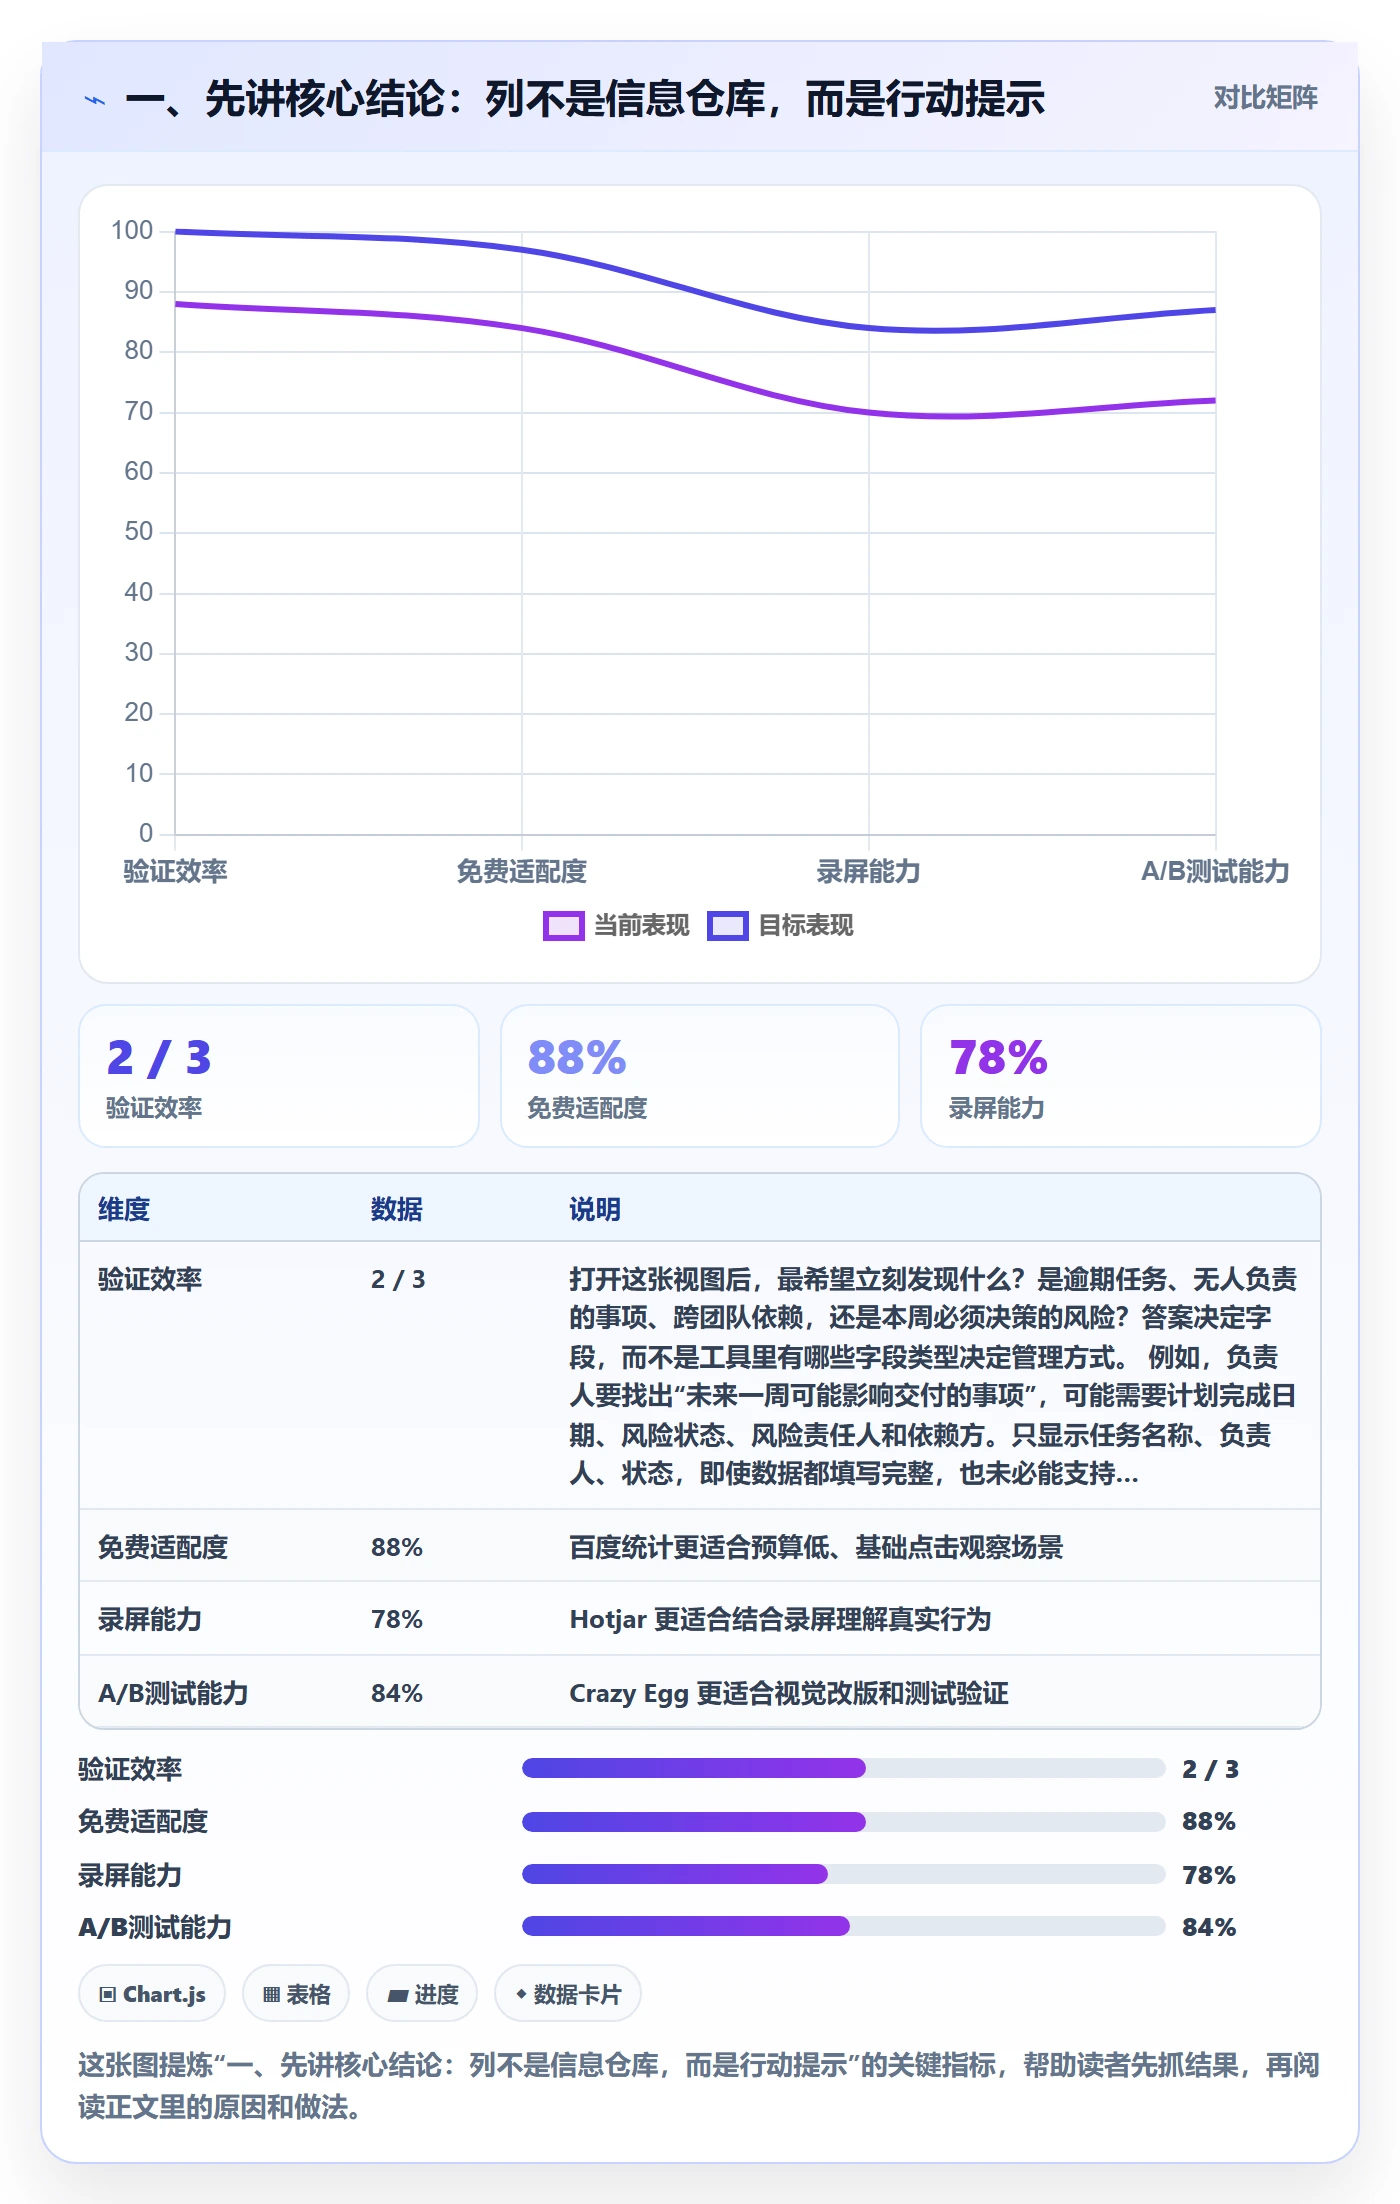This screenshot has height=2204, width=1400.
Task: Click the caption paragraph 这张图提炼
Action: click(699, 2086)
